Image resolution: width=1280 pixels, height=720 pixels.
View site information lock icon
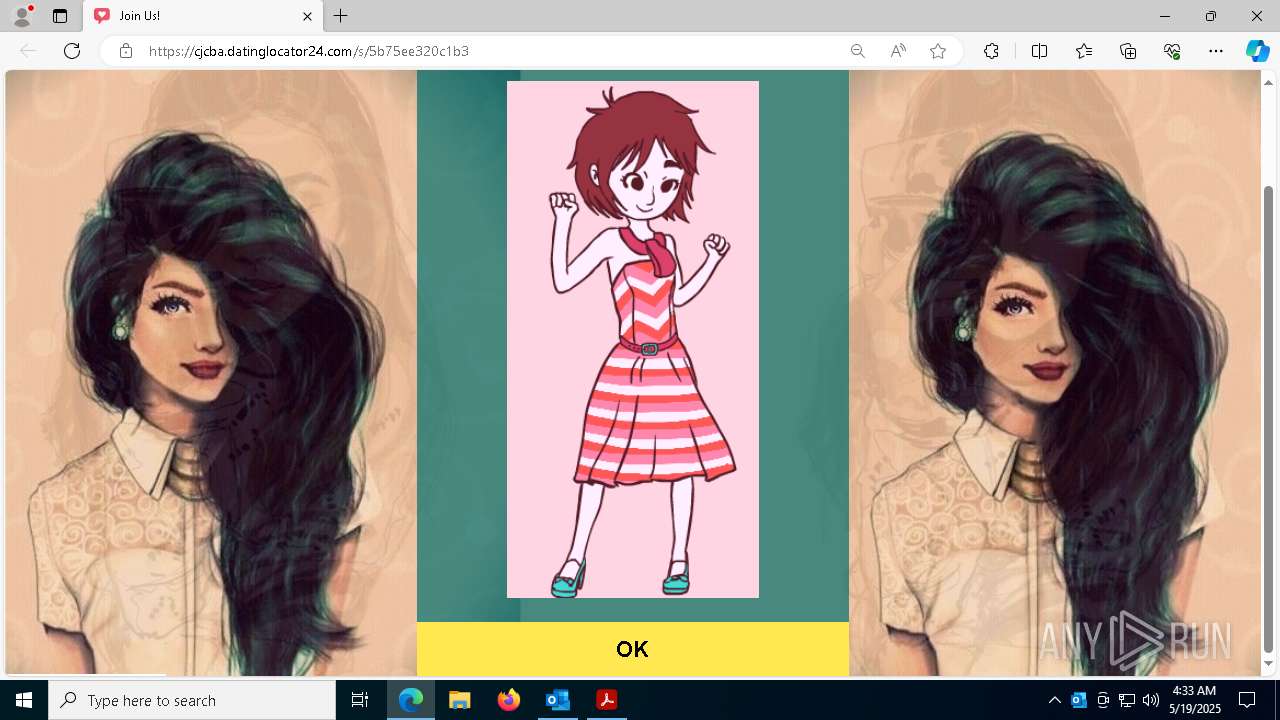(x=126, y=51)
